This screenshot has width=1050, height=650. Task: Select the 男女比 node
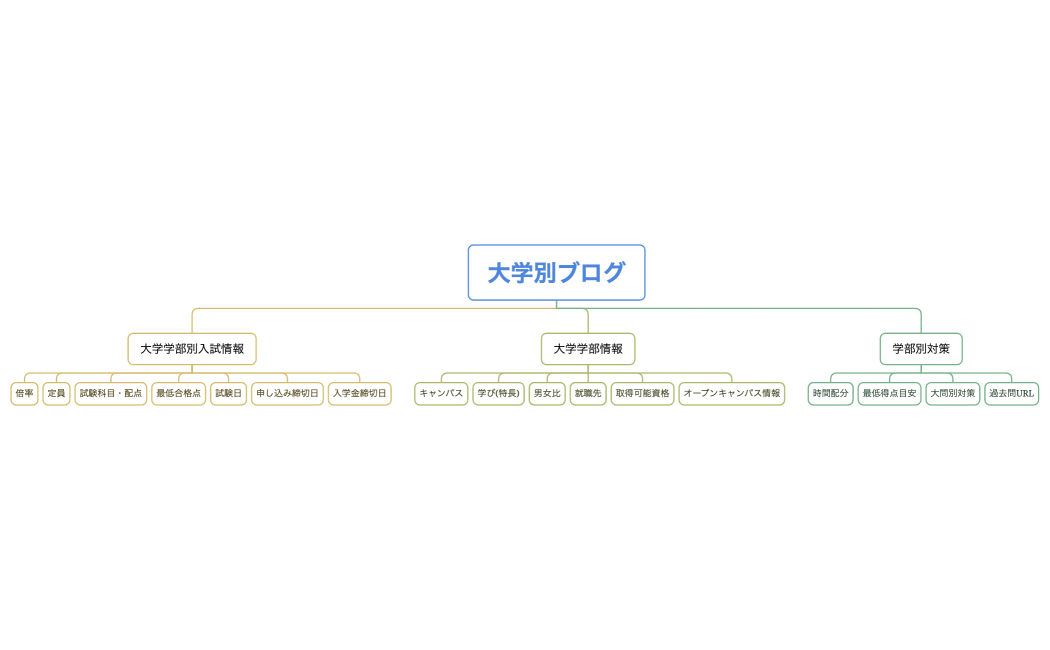tap(547, 393)
